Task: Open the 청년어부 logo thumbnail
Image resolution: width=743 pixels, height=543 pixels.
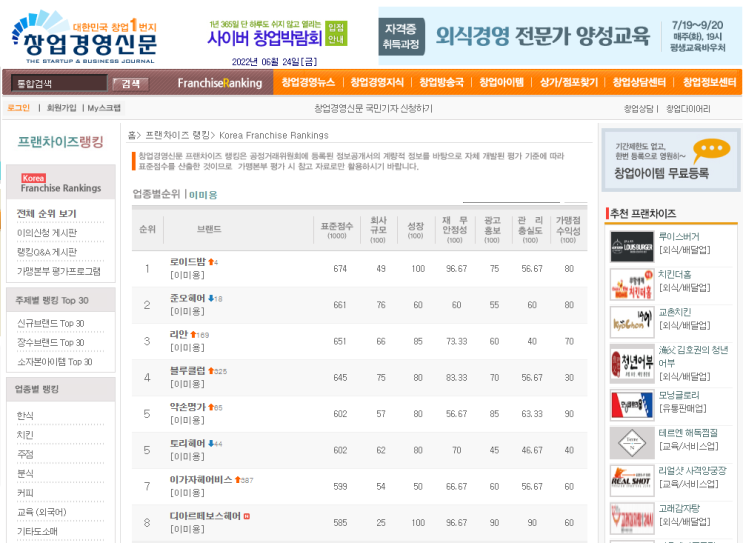Action: pyautogui.click(x=632, y=364)
